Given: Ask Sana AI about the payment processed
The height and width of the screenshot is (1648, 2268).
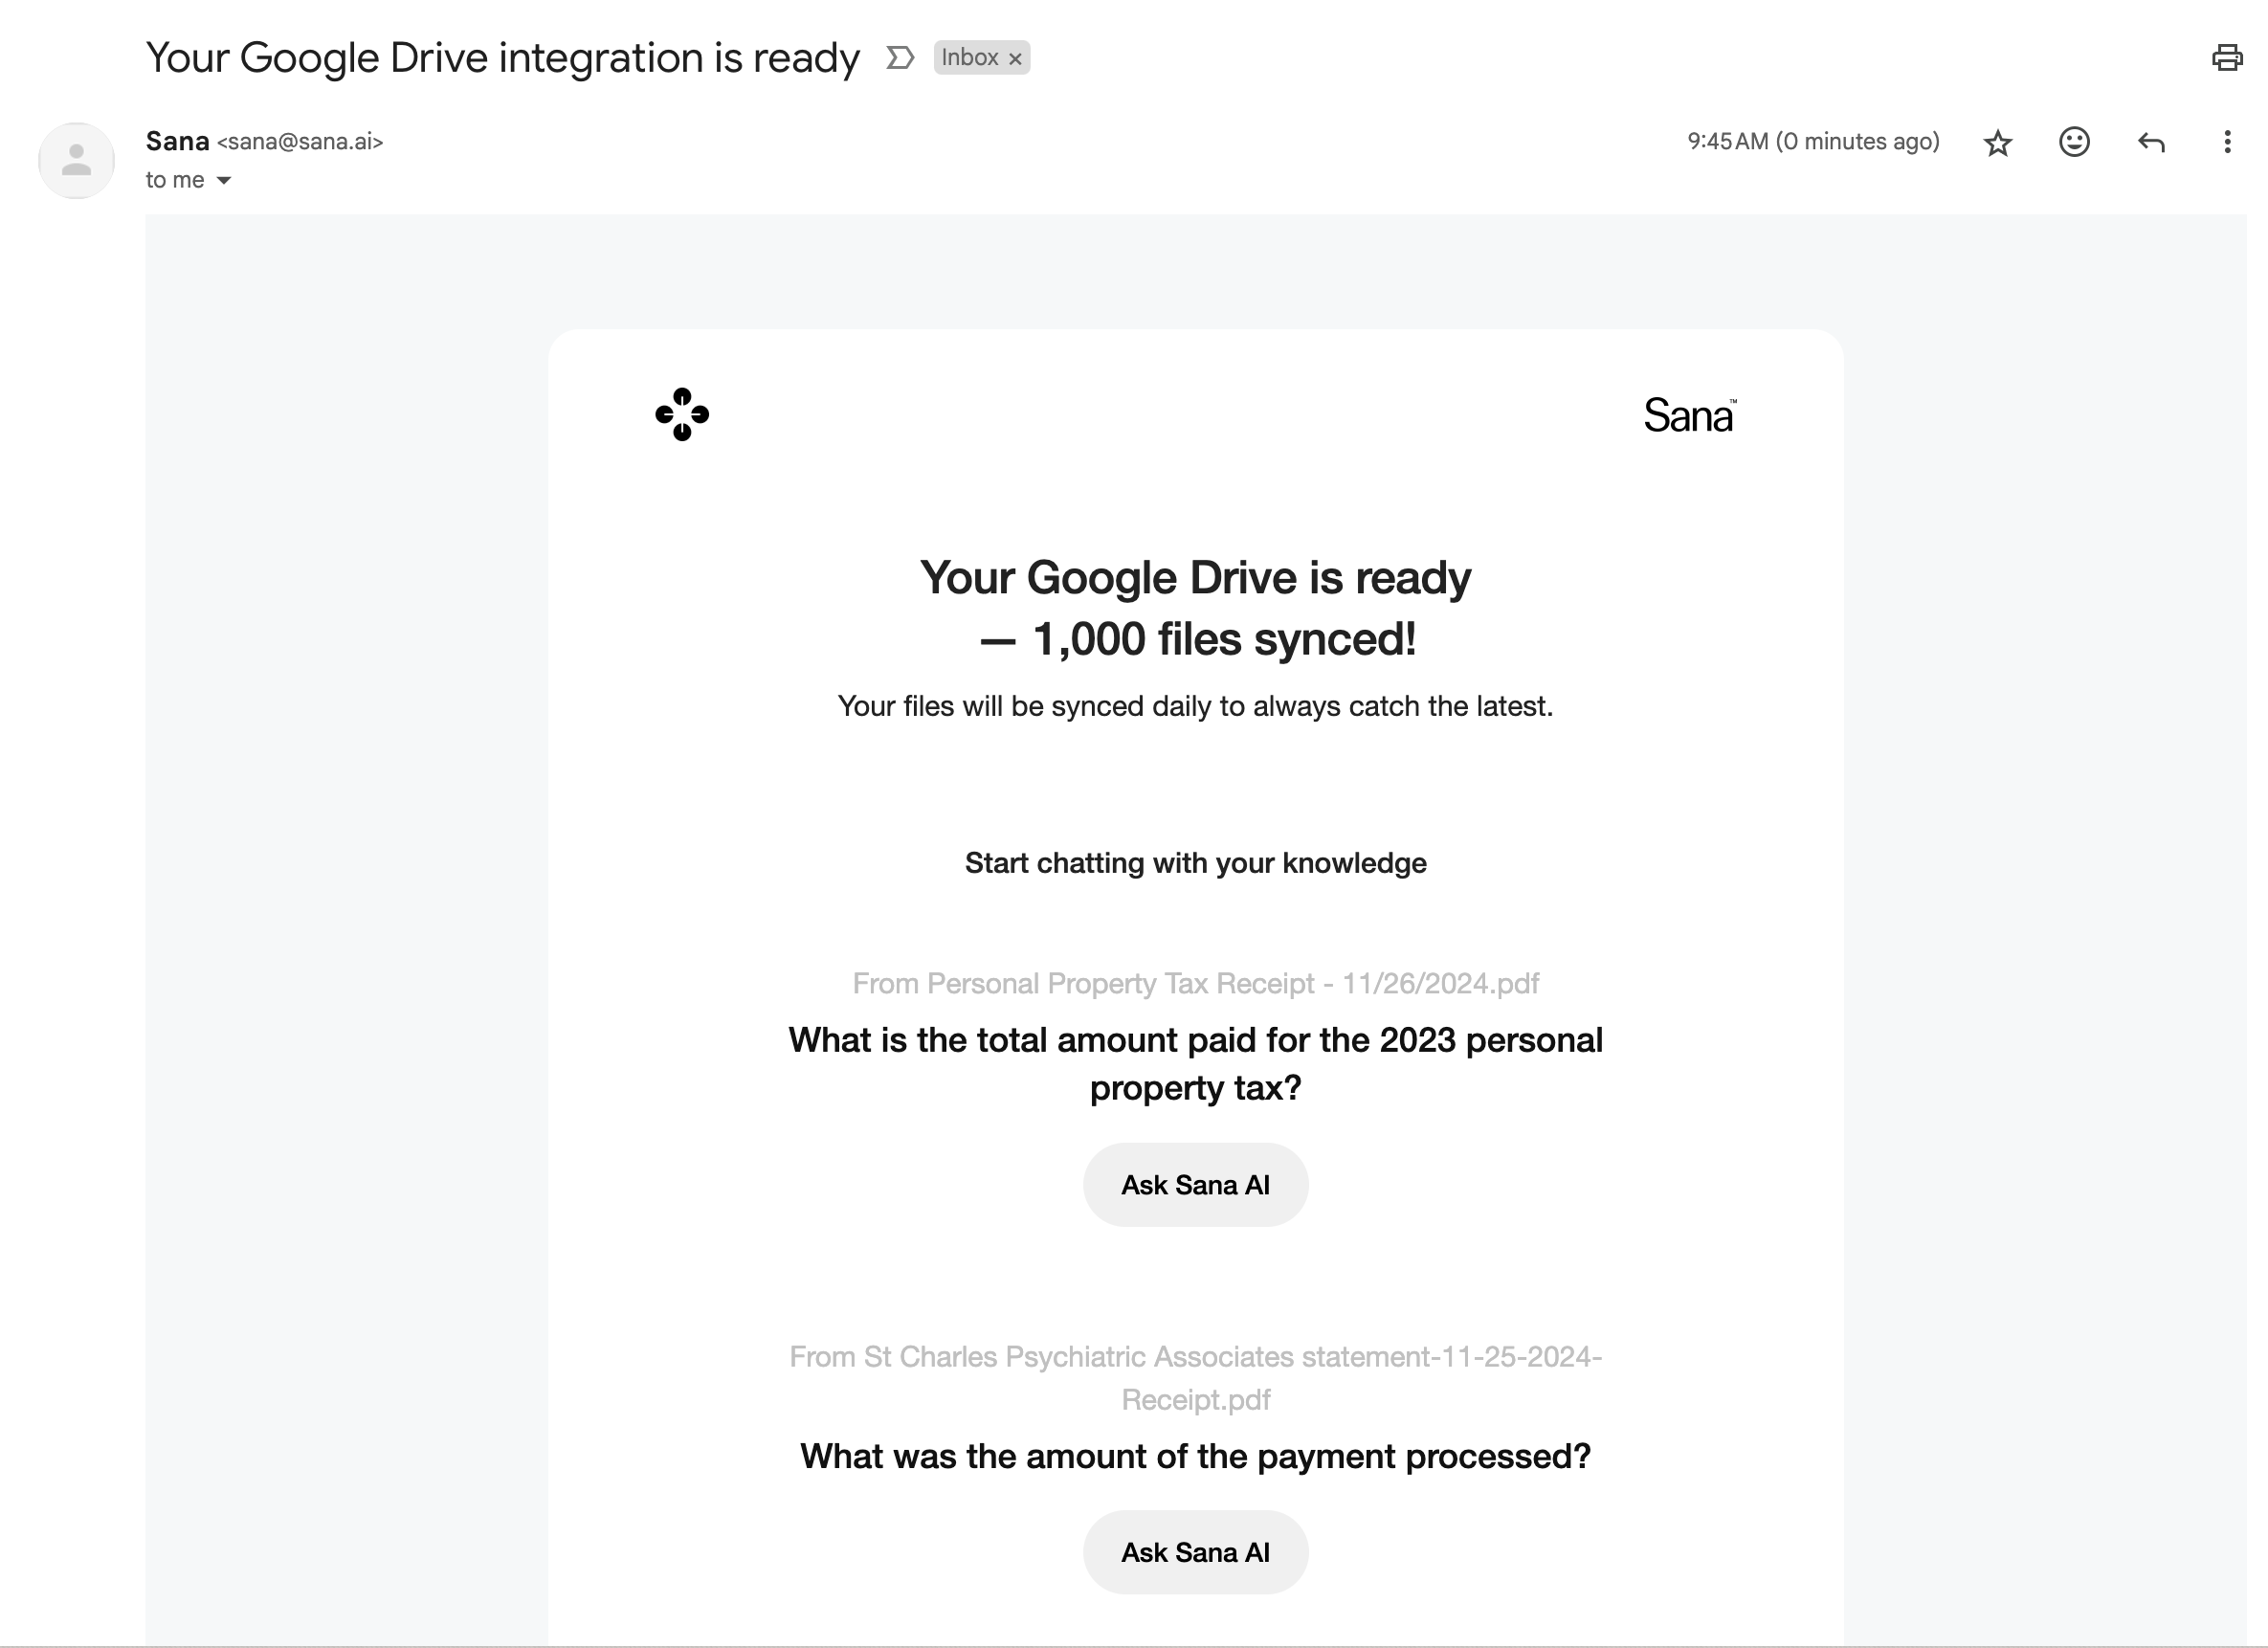Looking at the screenshot, I should [x=1195, y=1552].
